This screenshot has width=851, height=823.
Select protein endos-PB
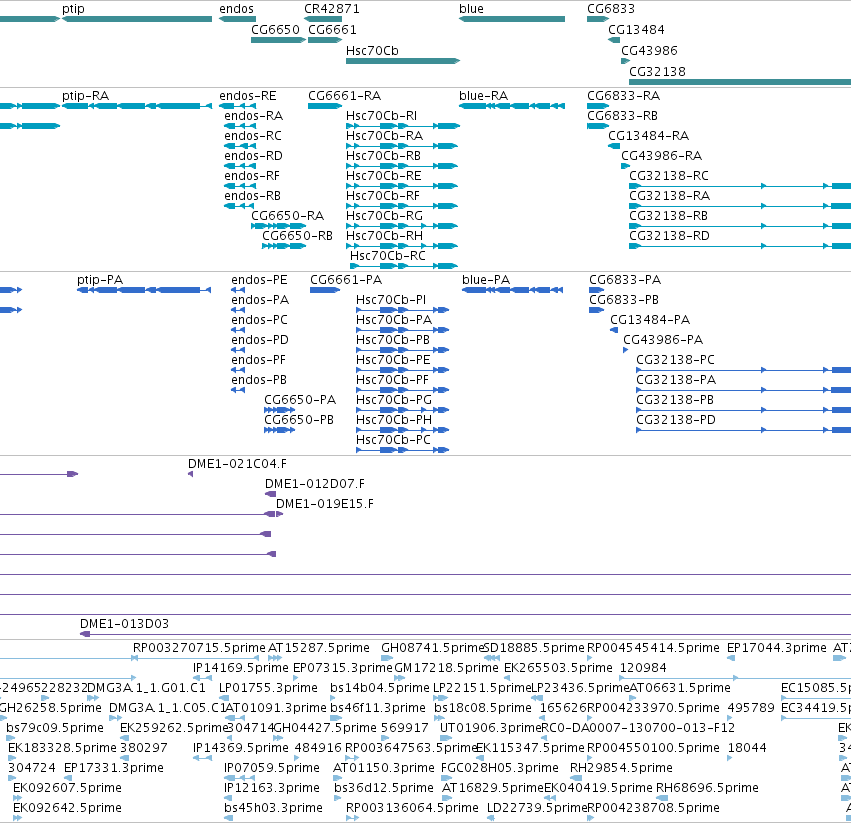(259, 380)
